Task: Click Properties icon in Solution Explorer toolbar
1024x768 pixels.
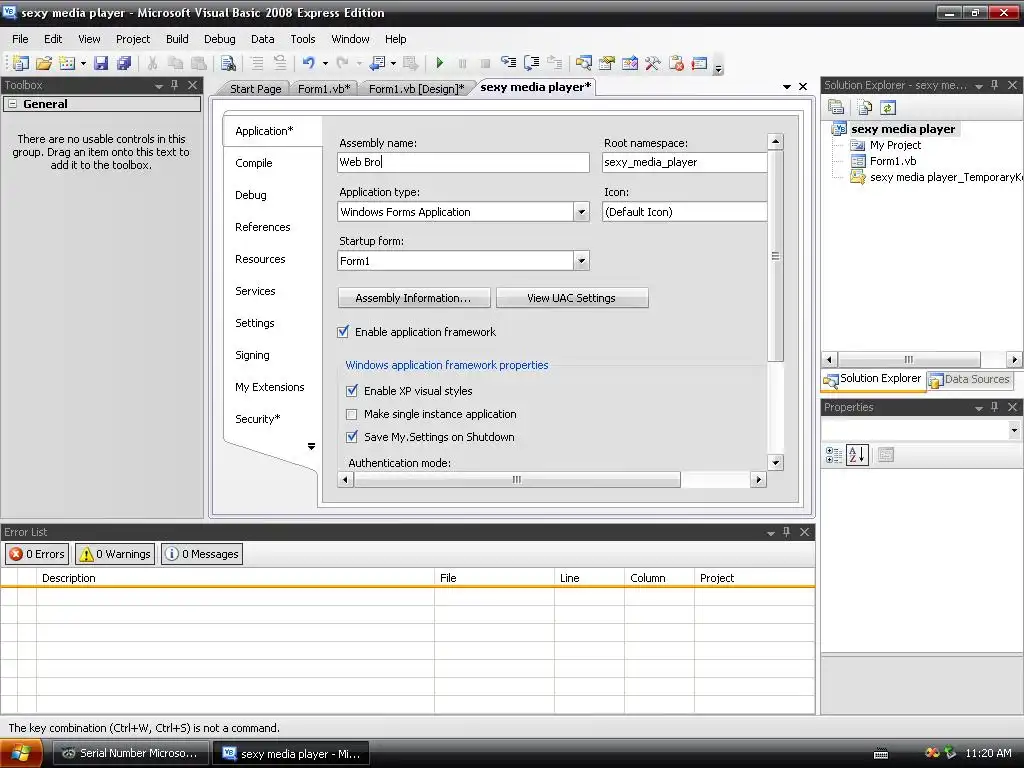Action: tap(836, 107)
